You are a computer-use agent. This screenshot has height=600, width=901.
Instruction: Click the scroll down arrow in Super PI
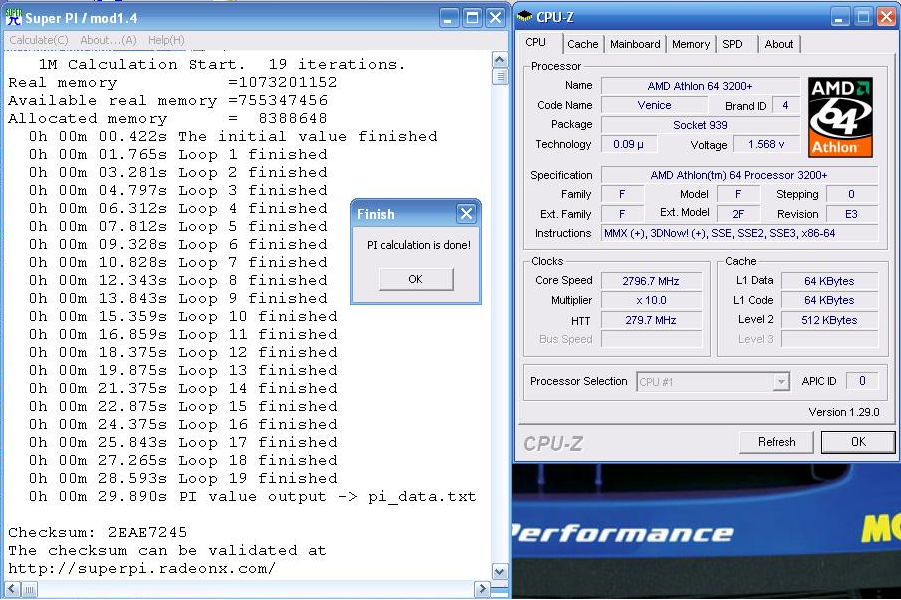pos(500,572)
